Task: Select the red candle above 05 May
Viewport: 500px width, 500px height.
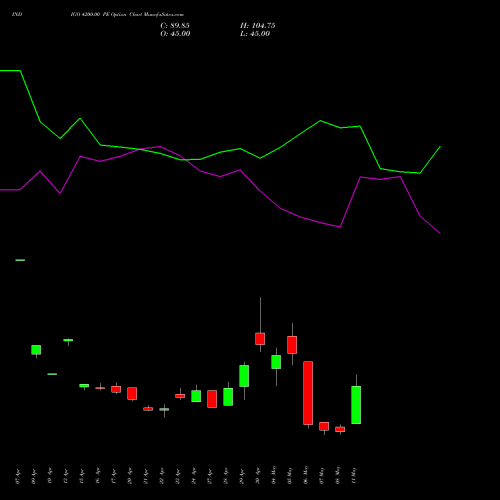Action: (x=292, y=345)
